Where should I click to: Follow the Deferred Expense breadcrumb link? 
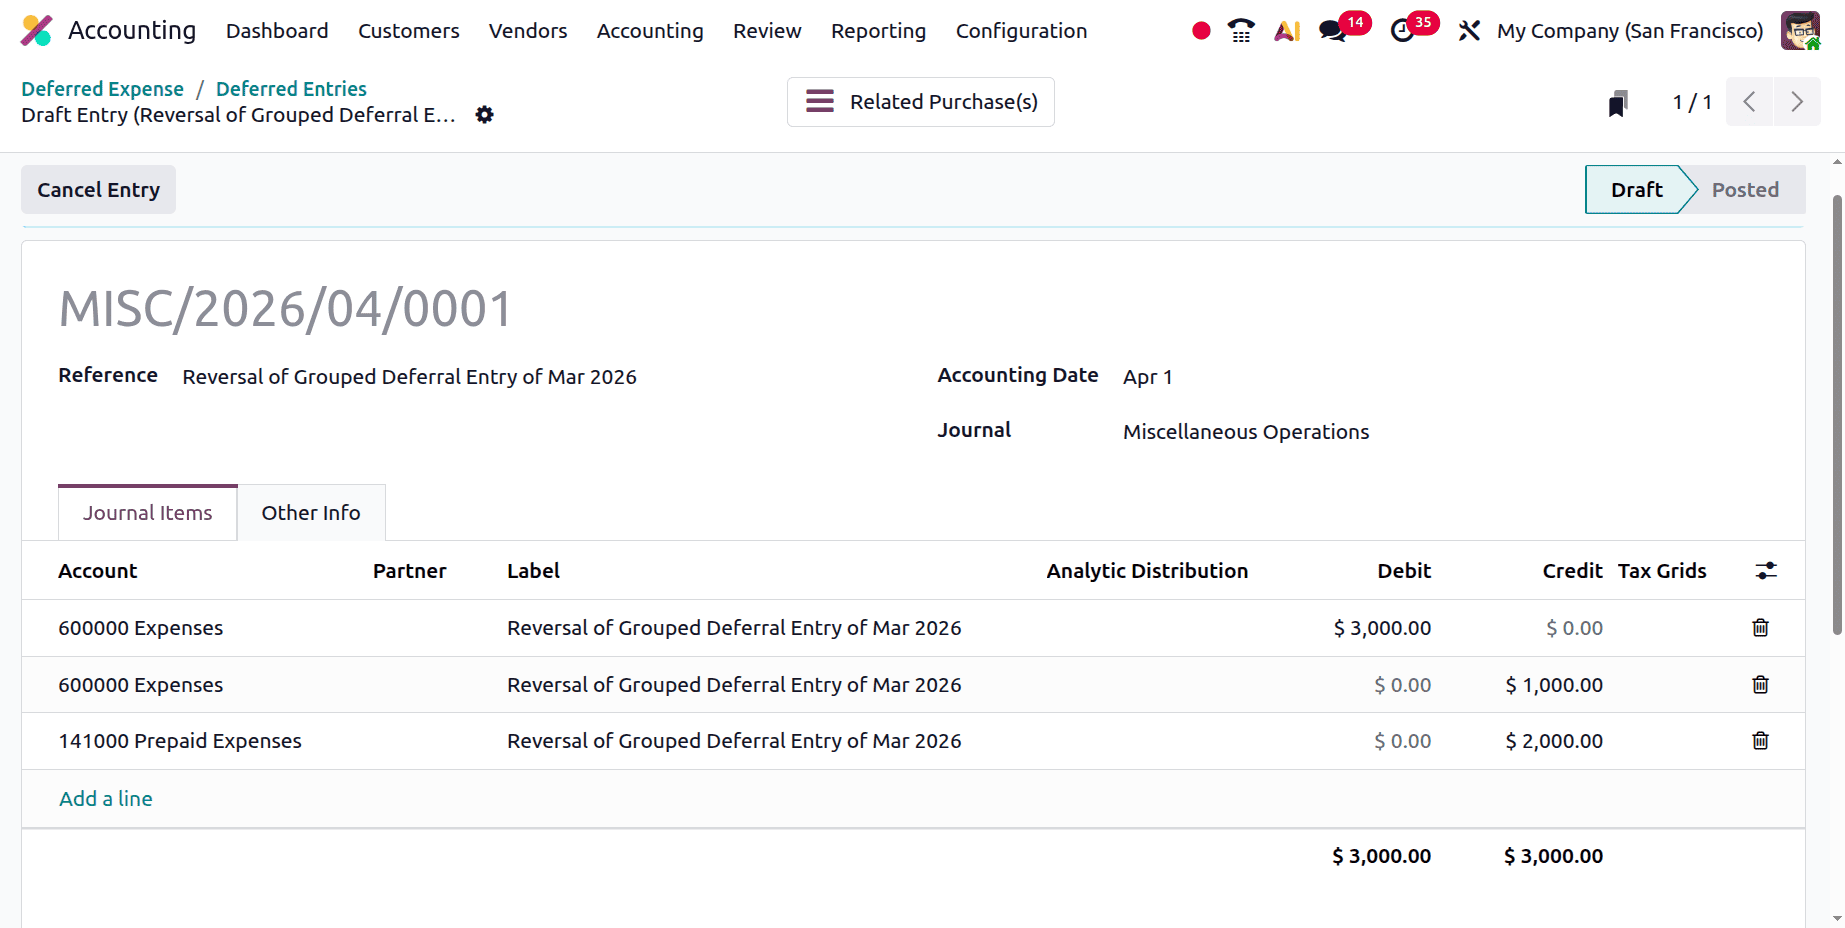pyautogui.click(x=102, y=89)
